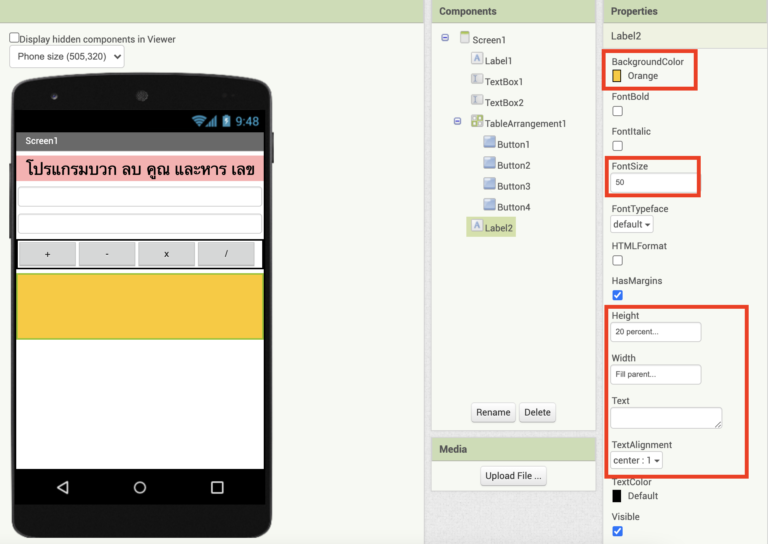Select Button3 in the components tree
This screenshot has width=768, height=544.
513,187
